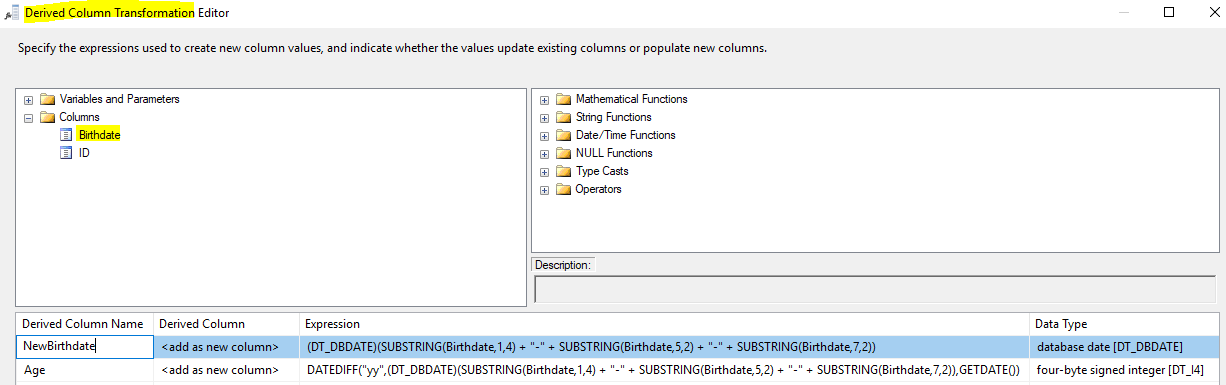1226x385 pixels.
Task: Select the Type Casts label
Action: pos(602,172)
